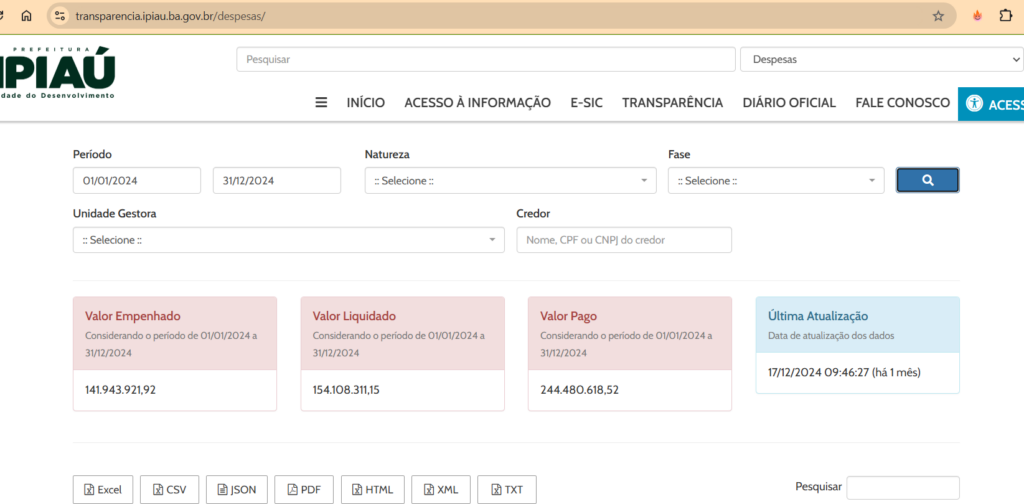This screenshot has width=1024, height=504.
Task: Click the Credor name input field
Action: pos(624,240)
